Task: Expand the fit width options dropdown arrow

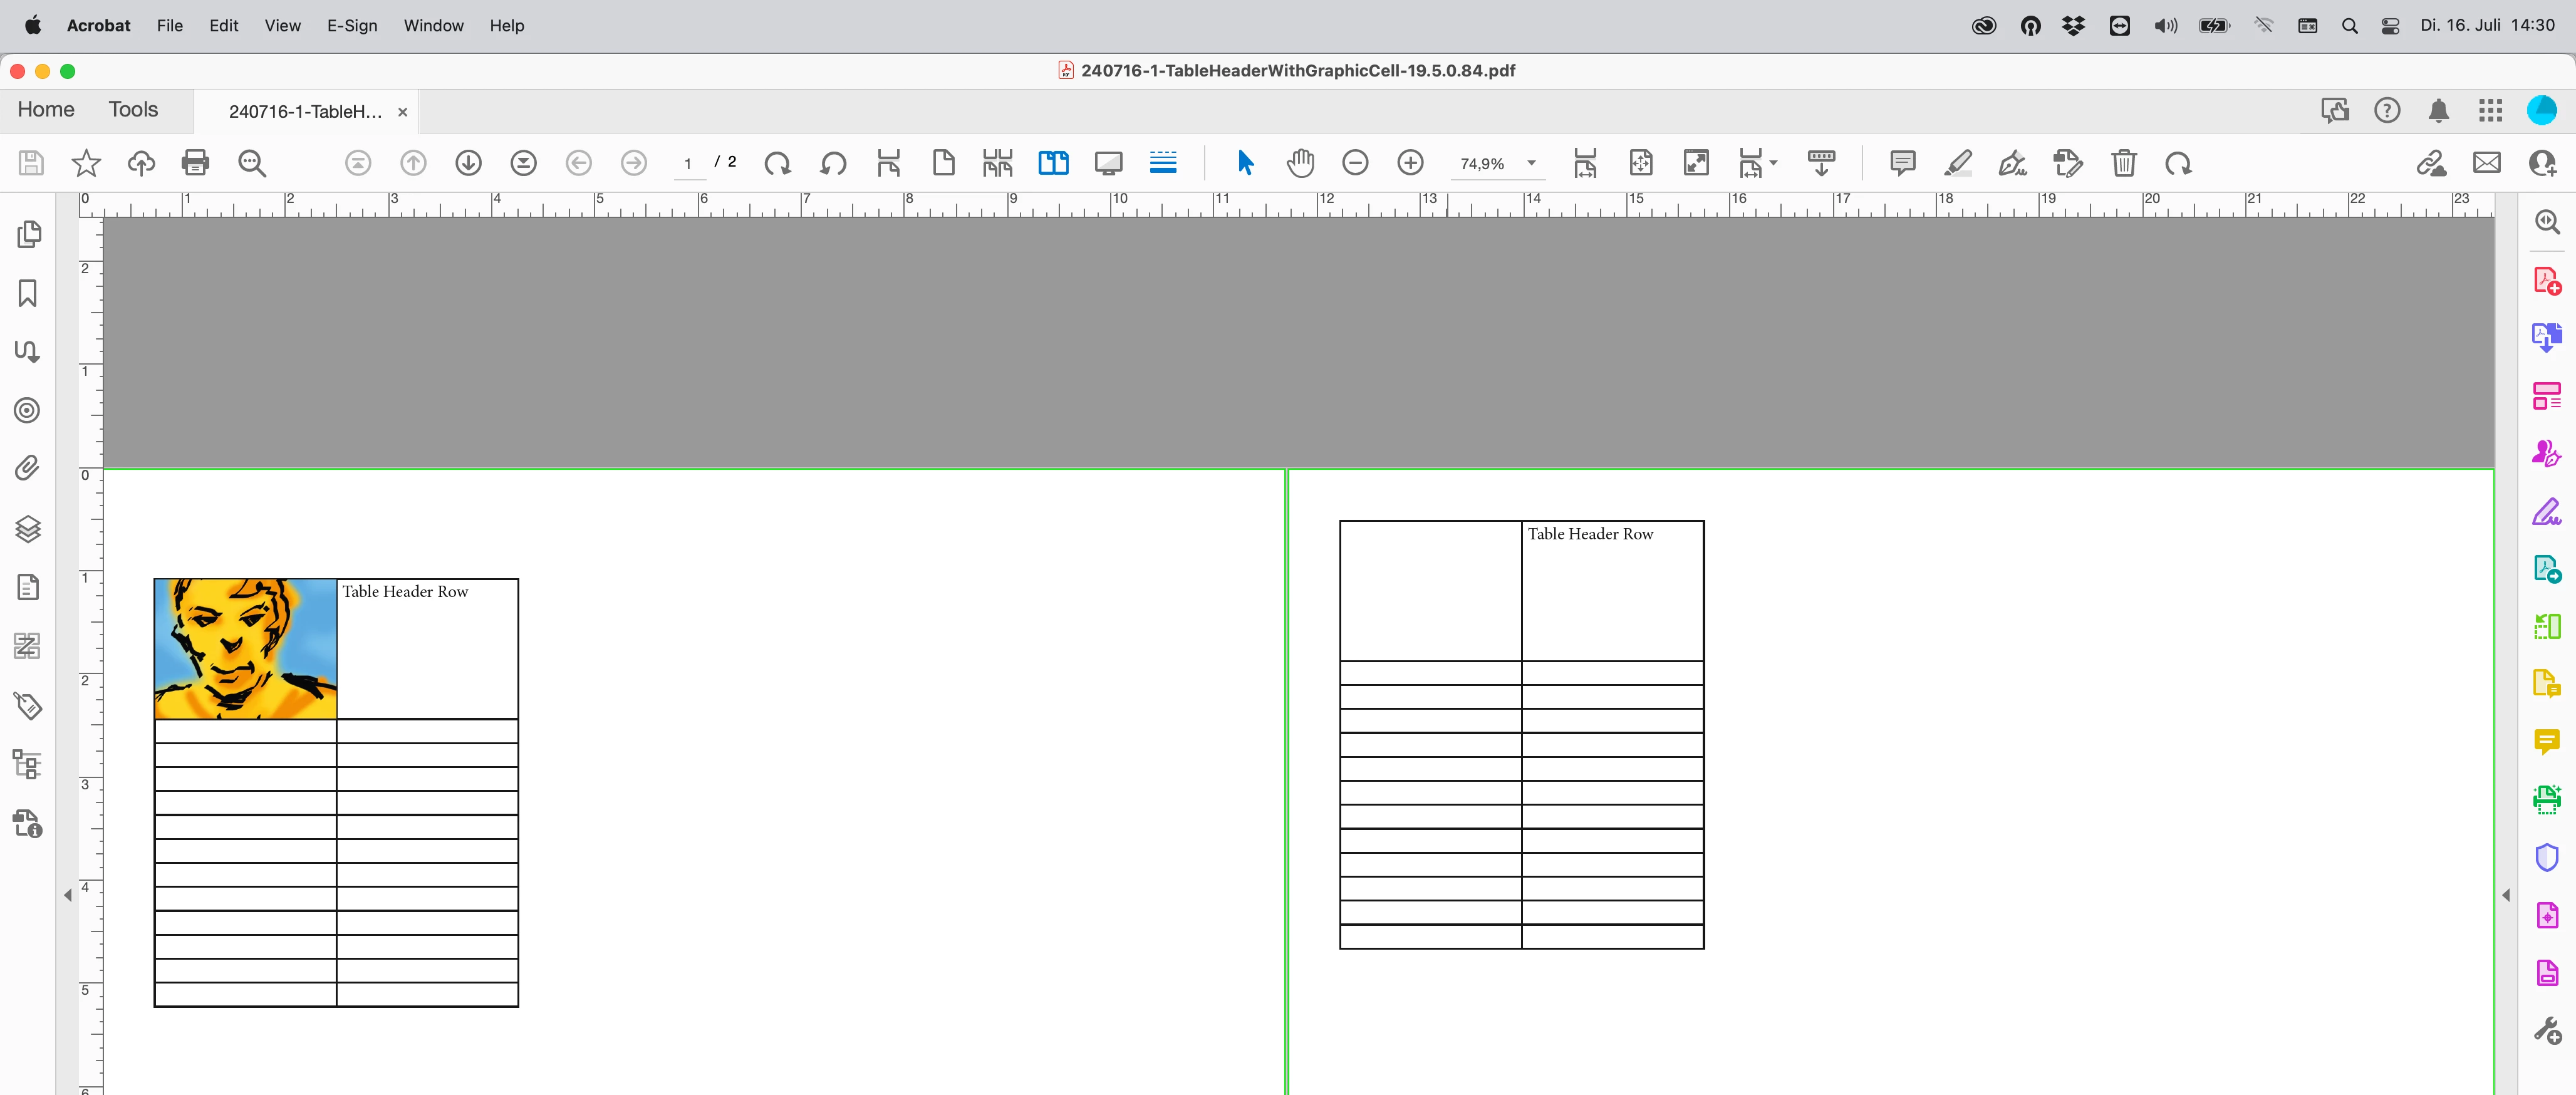Action: 1773,163
